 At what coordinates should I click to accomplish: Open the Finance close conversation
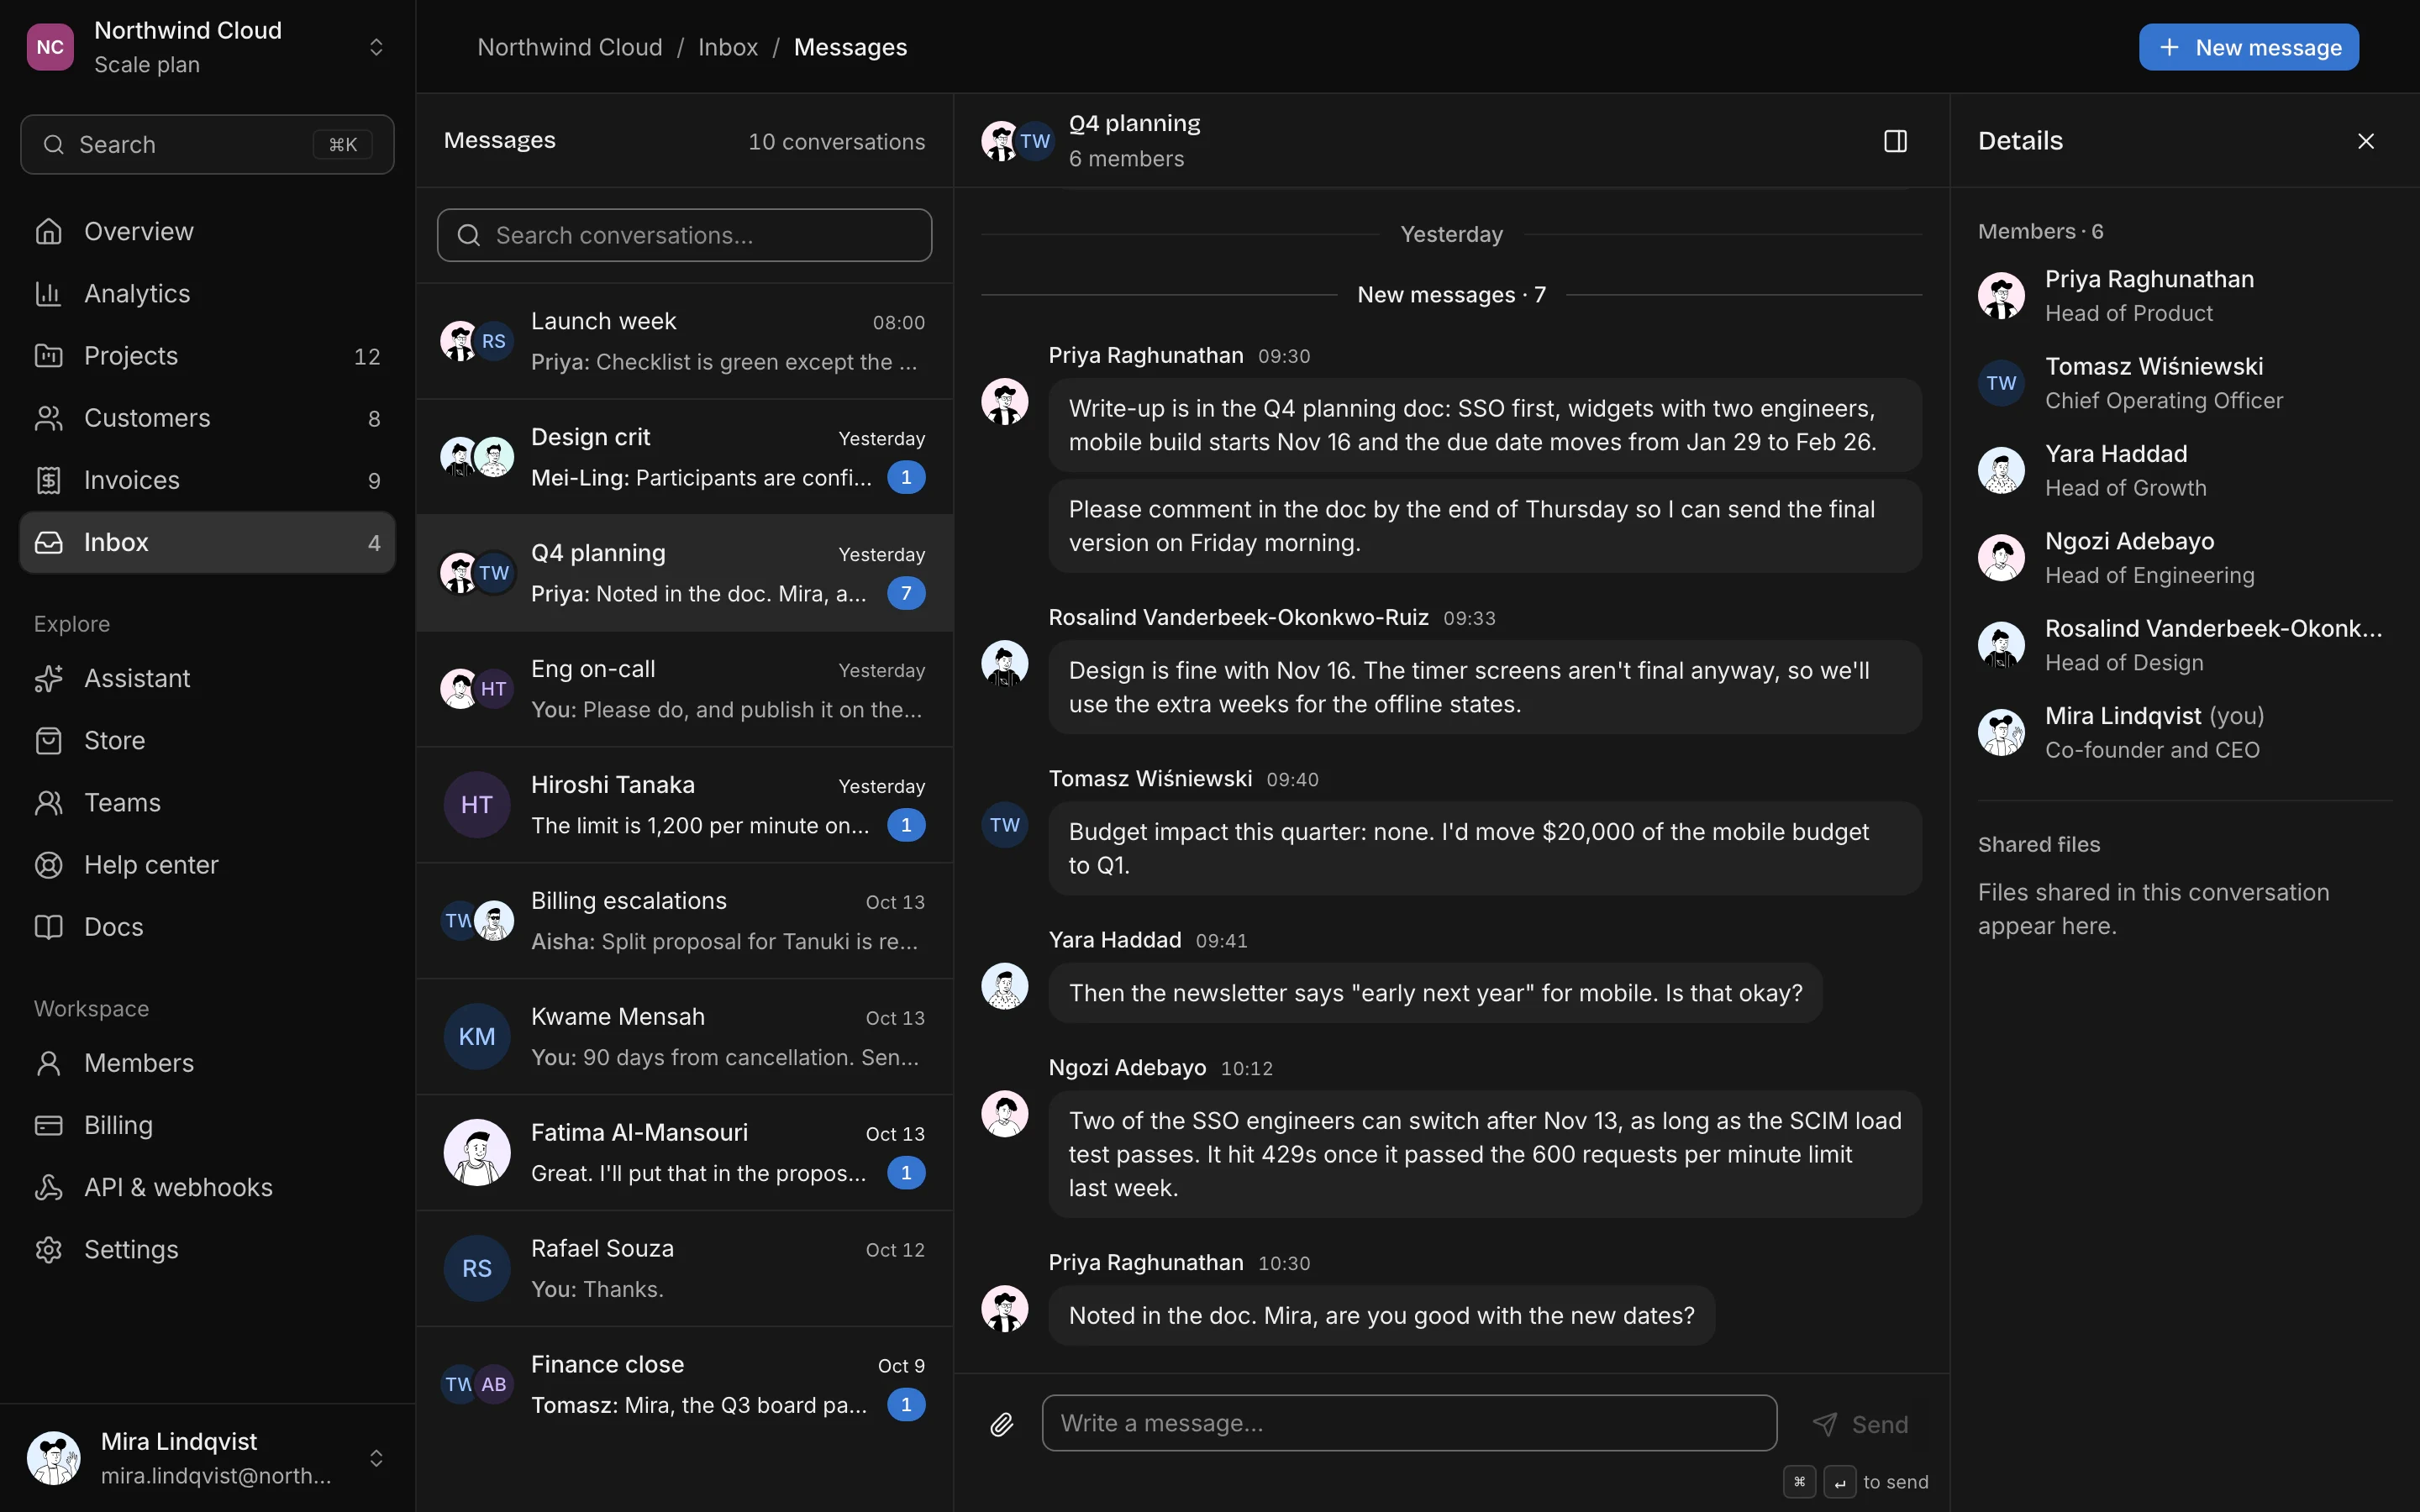(684, 1385)
